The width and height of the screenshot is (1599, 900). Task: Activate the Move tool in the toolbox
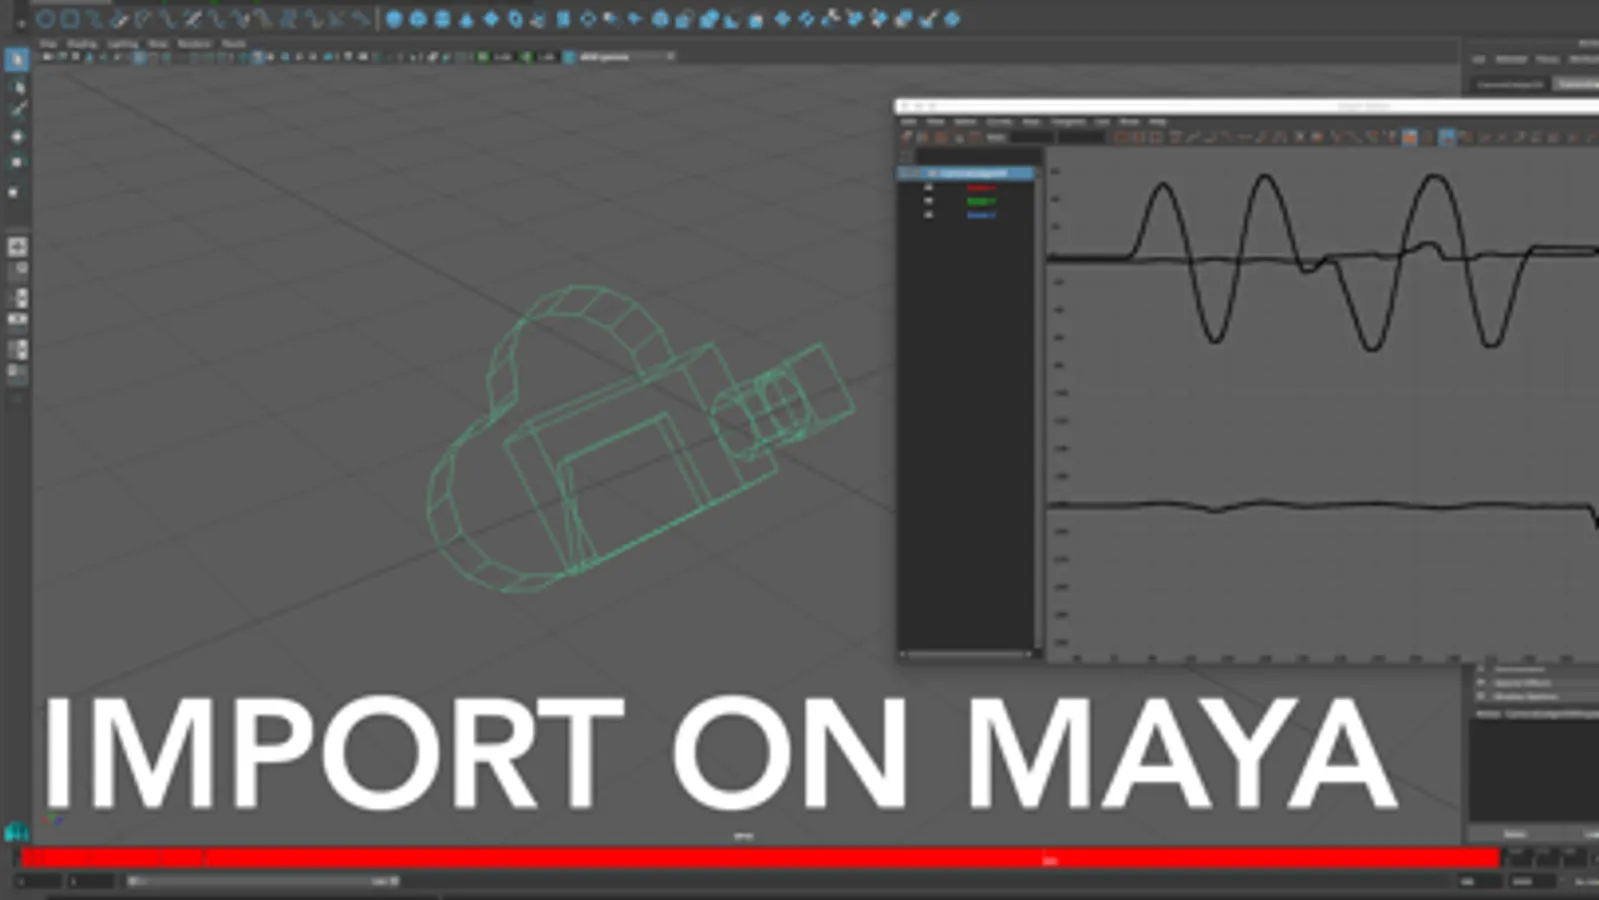coord(17,136)
